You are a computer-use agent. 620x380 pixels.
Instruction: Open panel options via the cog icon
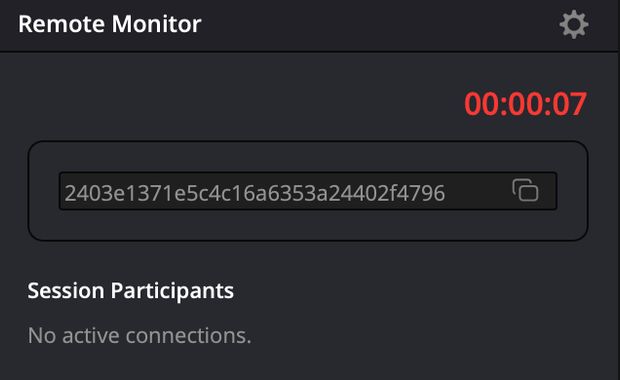(574, 25)
